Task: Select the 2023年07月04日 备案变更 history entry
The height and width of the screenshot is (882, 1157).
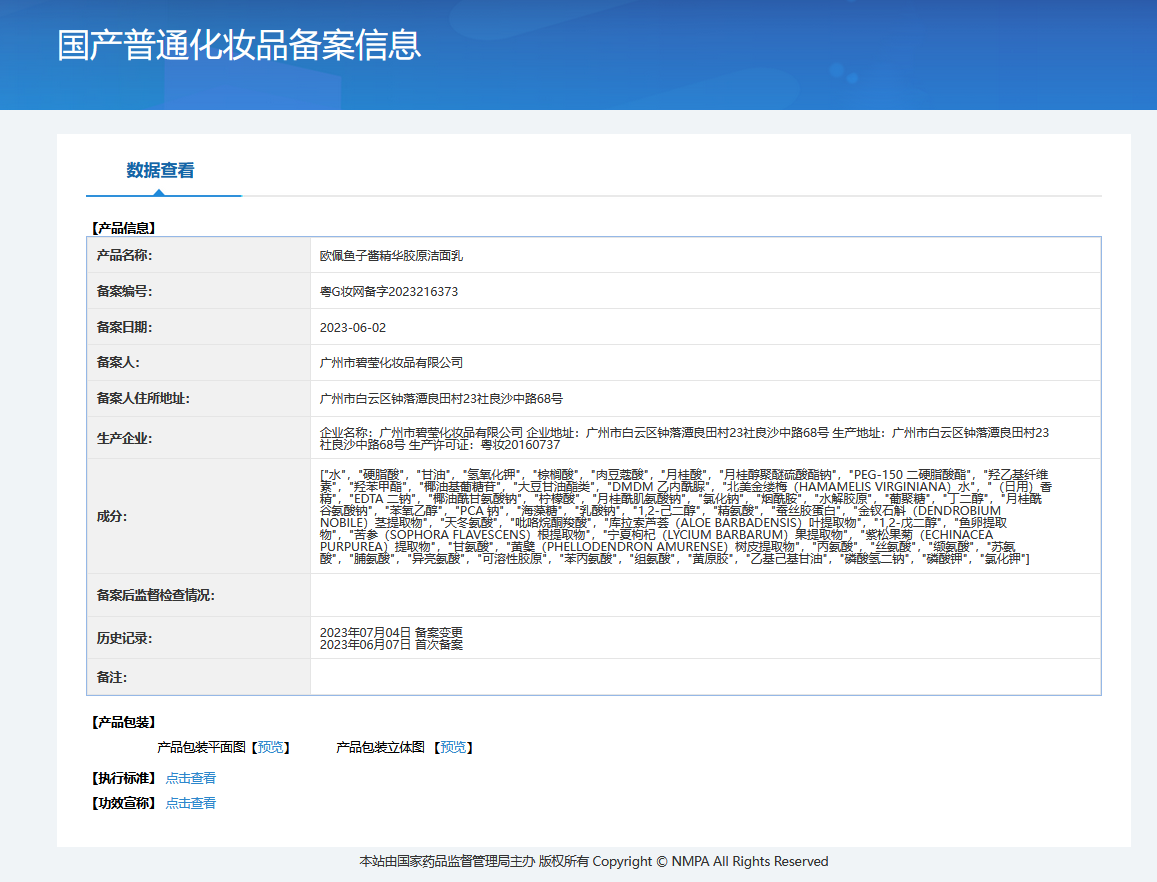Action: [x=391, y=632]
